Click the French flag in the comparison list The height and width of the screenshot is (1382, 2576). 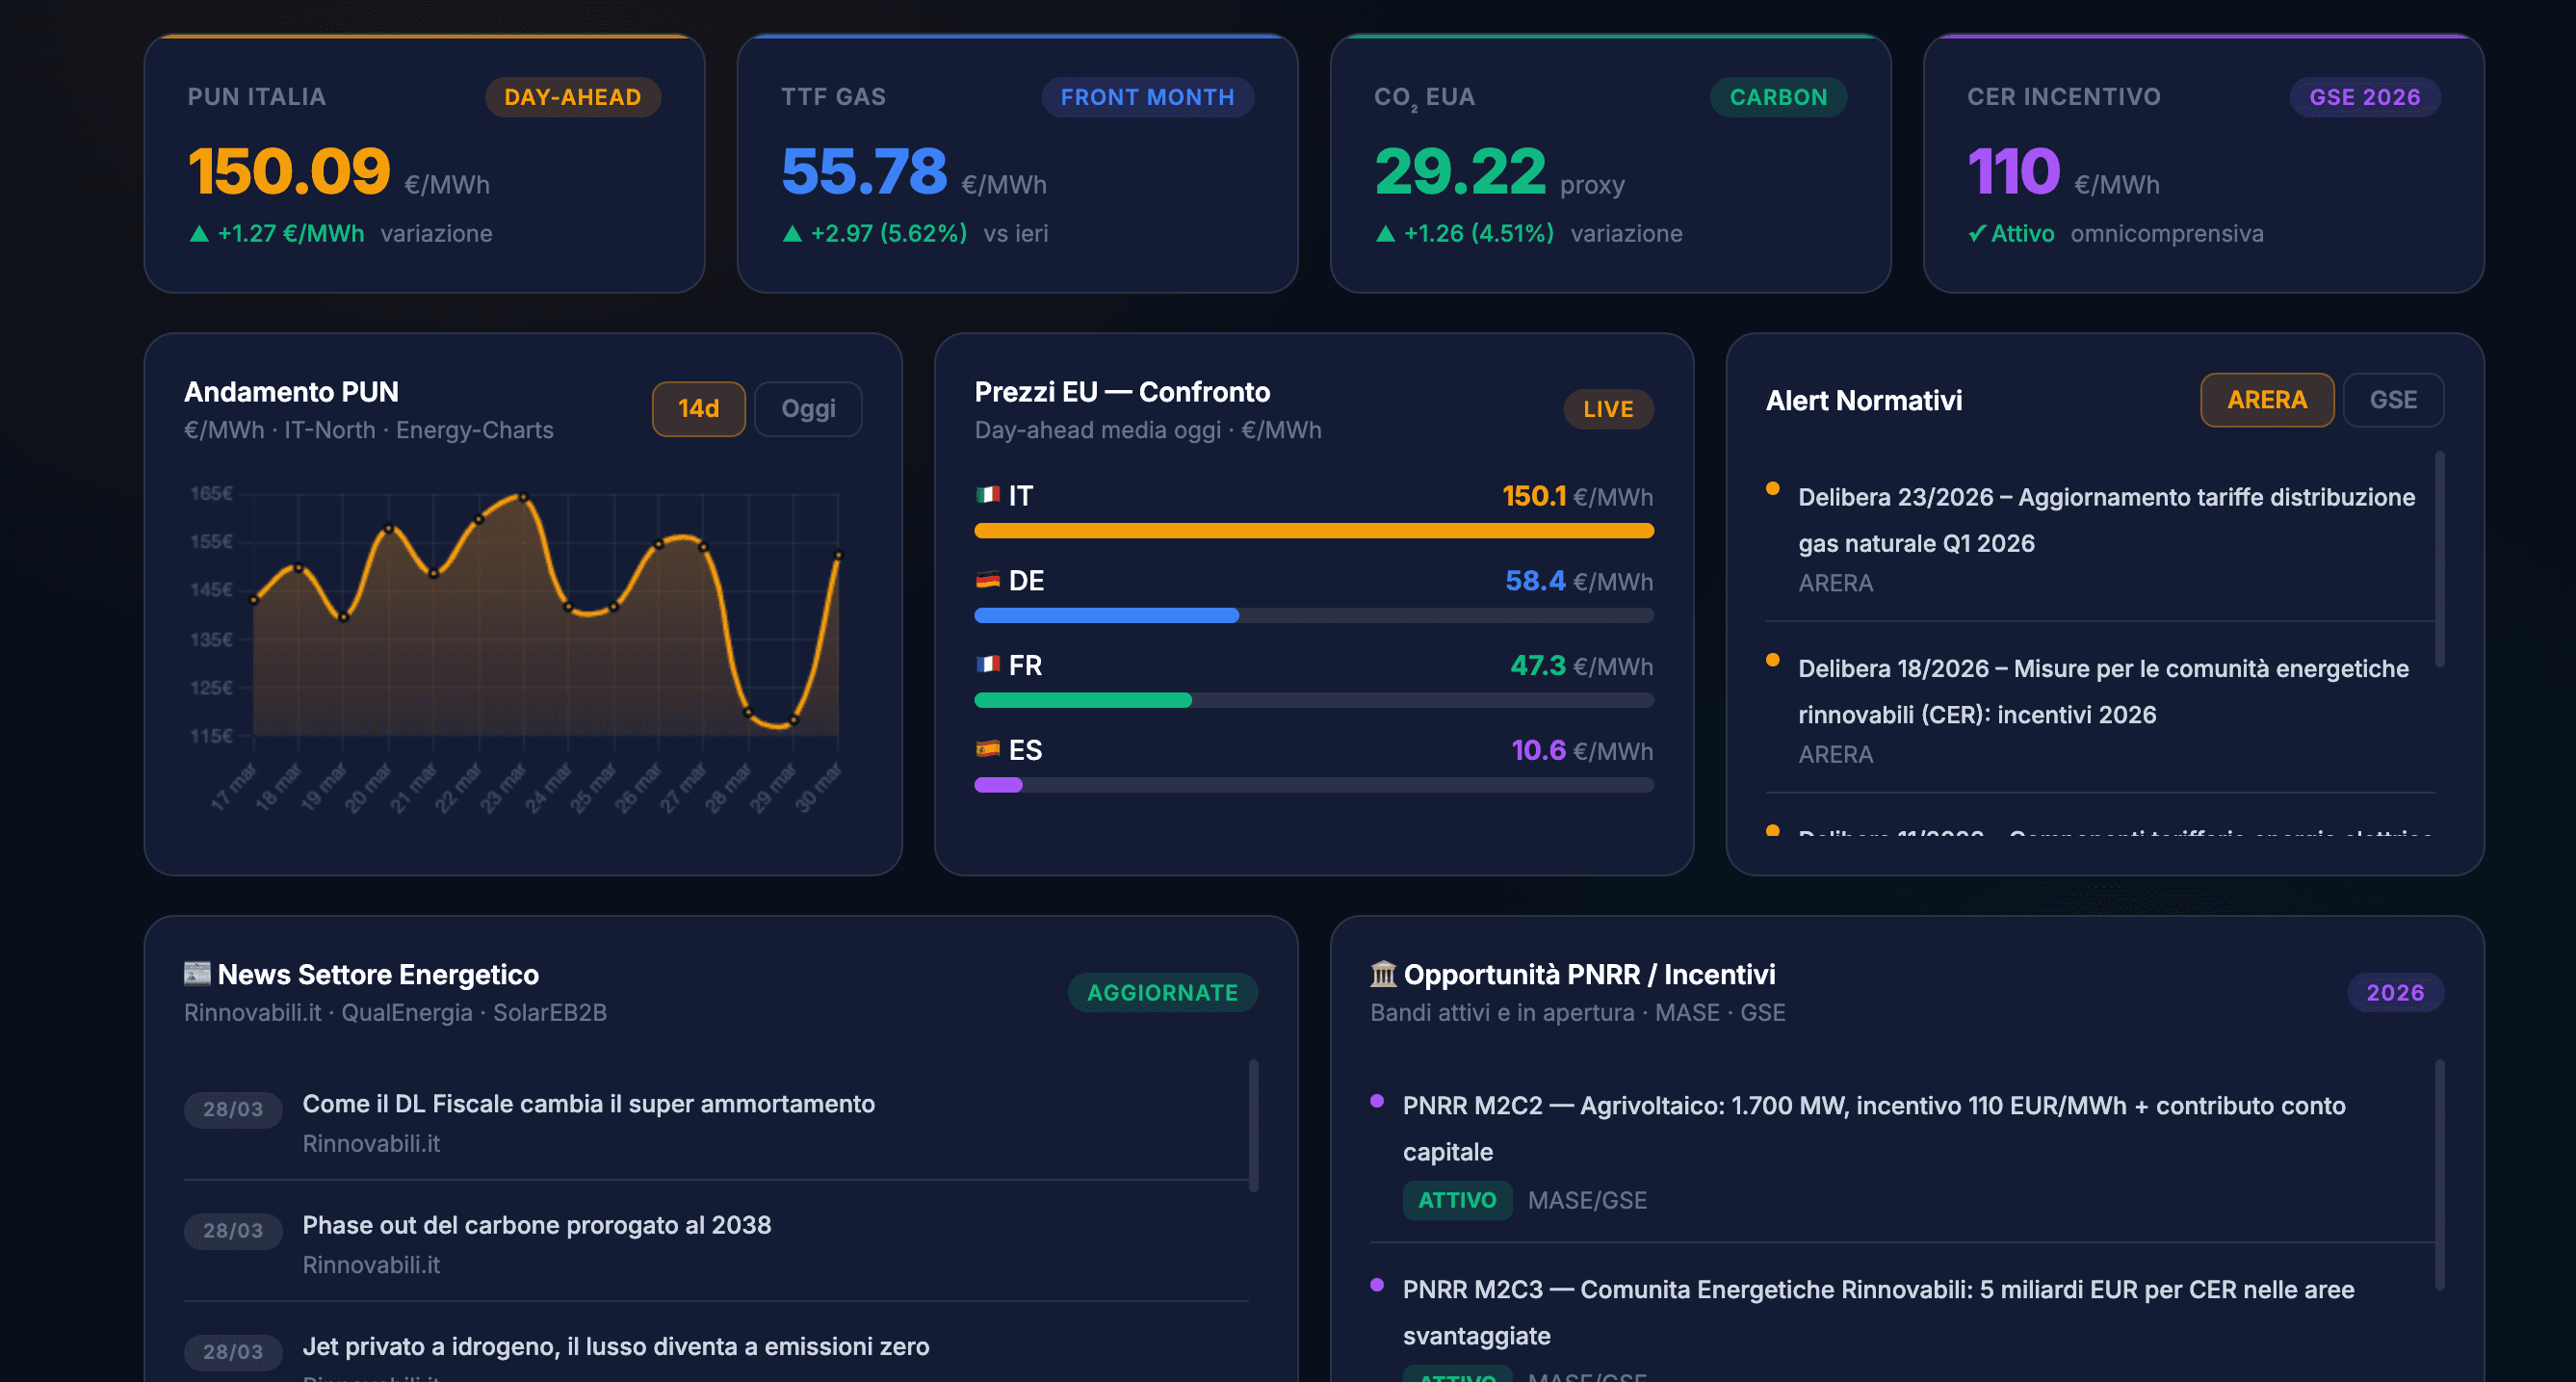click(x=987, y=665)
